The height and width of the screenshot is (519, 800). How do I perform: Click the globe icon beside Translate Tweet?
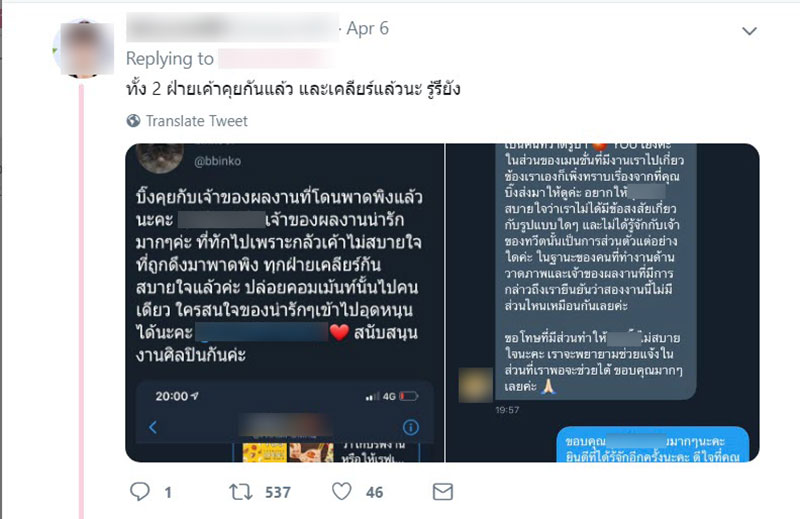(x=133, y=120)
